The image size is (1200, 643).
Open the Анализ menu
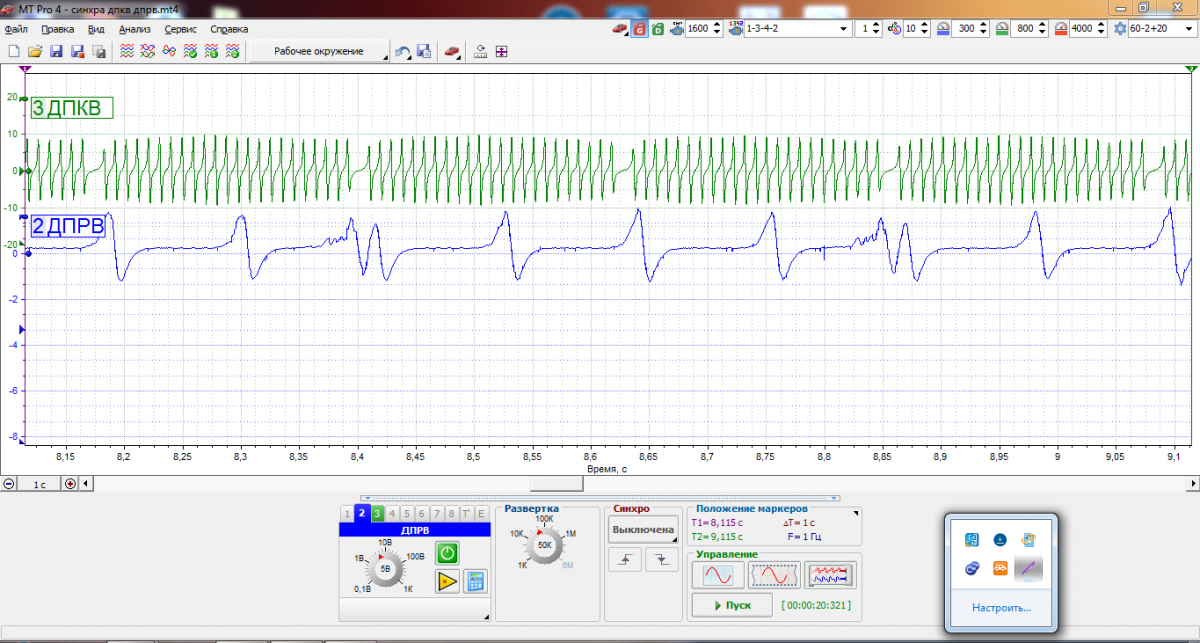tap(134, 29)
